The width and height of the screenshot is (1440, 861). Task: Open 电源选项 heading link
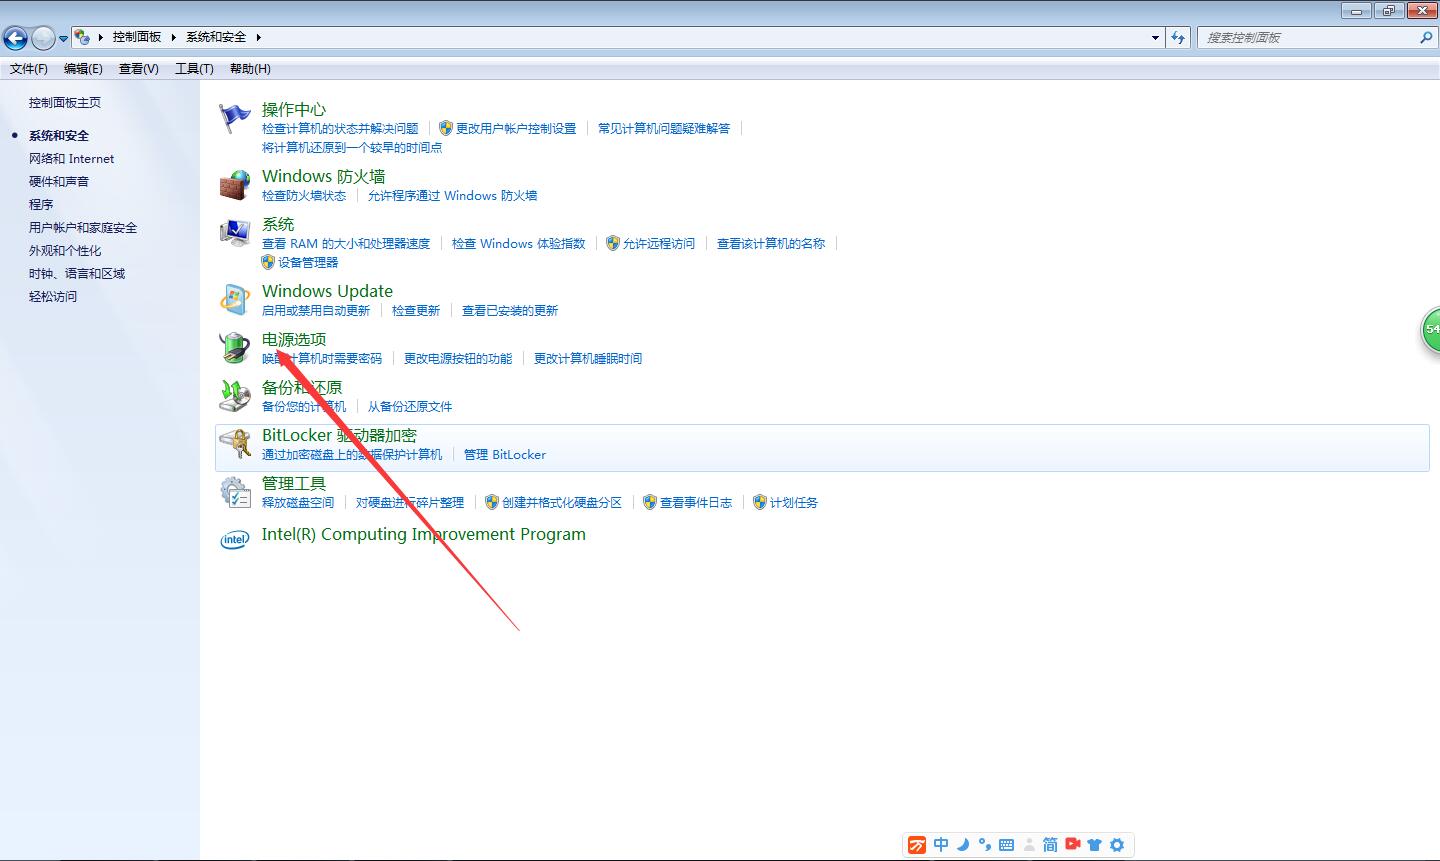point(294,340)
